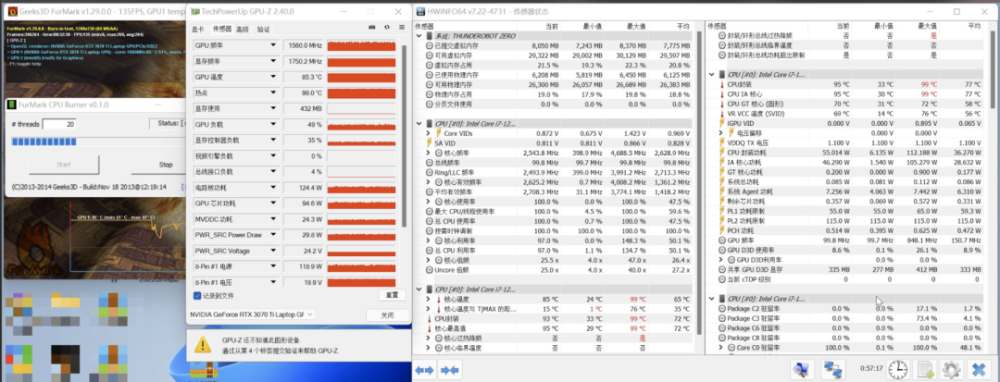The width and height of the screenshot is (1000, 382).
Task: Open 热点 sensor dropdown arrow
Action: tap(274, 92)
